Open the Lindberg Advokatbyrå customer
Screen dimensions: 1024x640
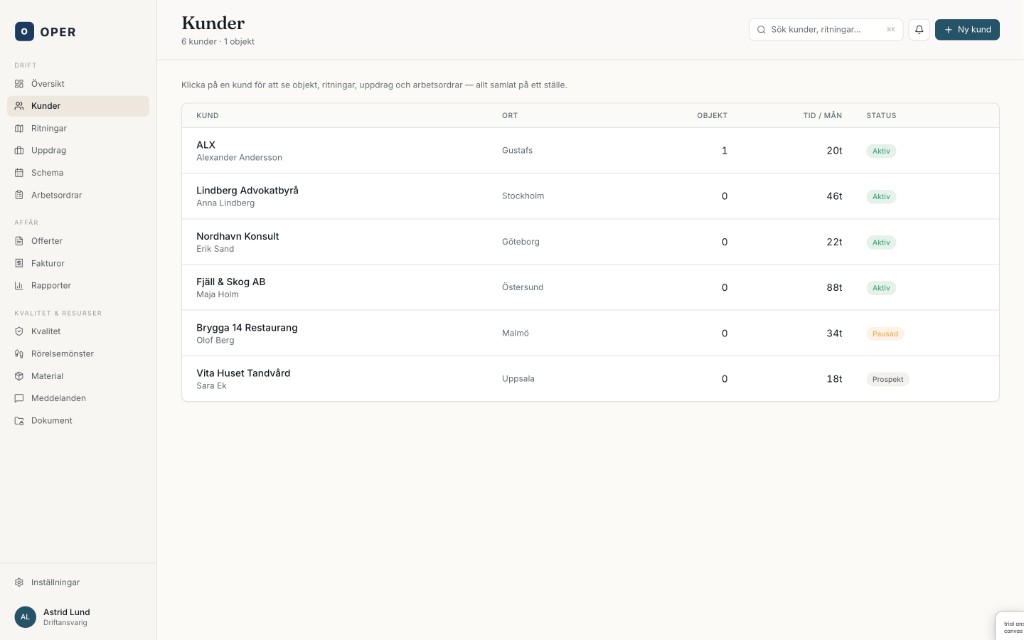coord(590,196)
